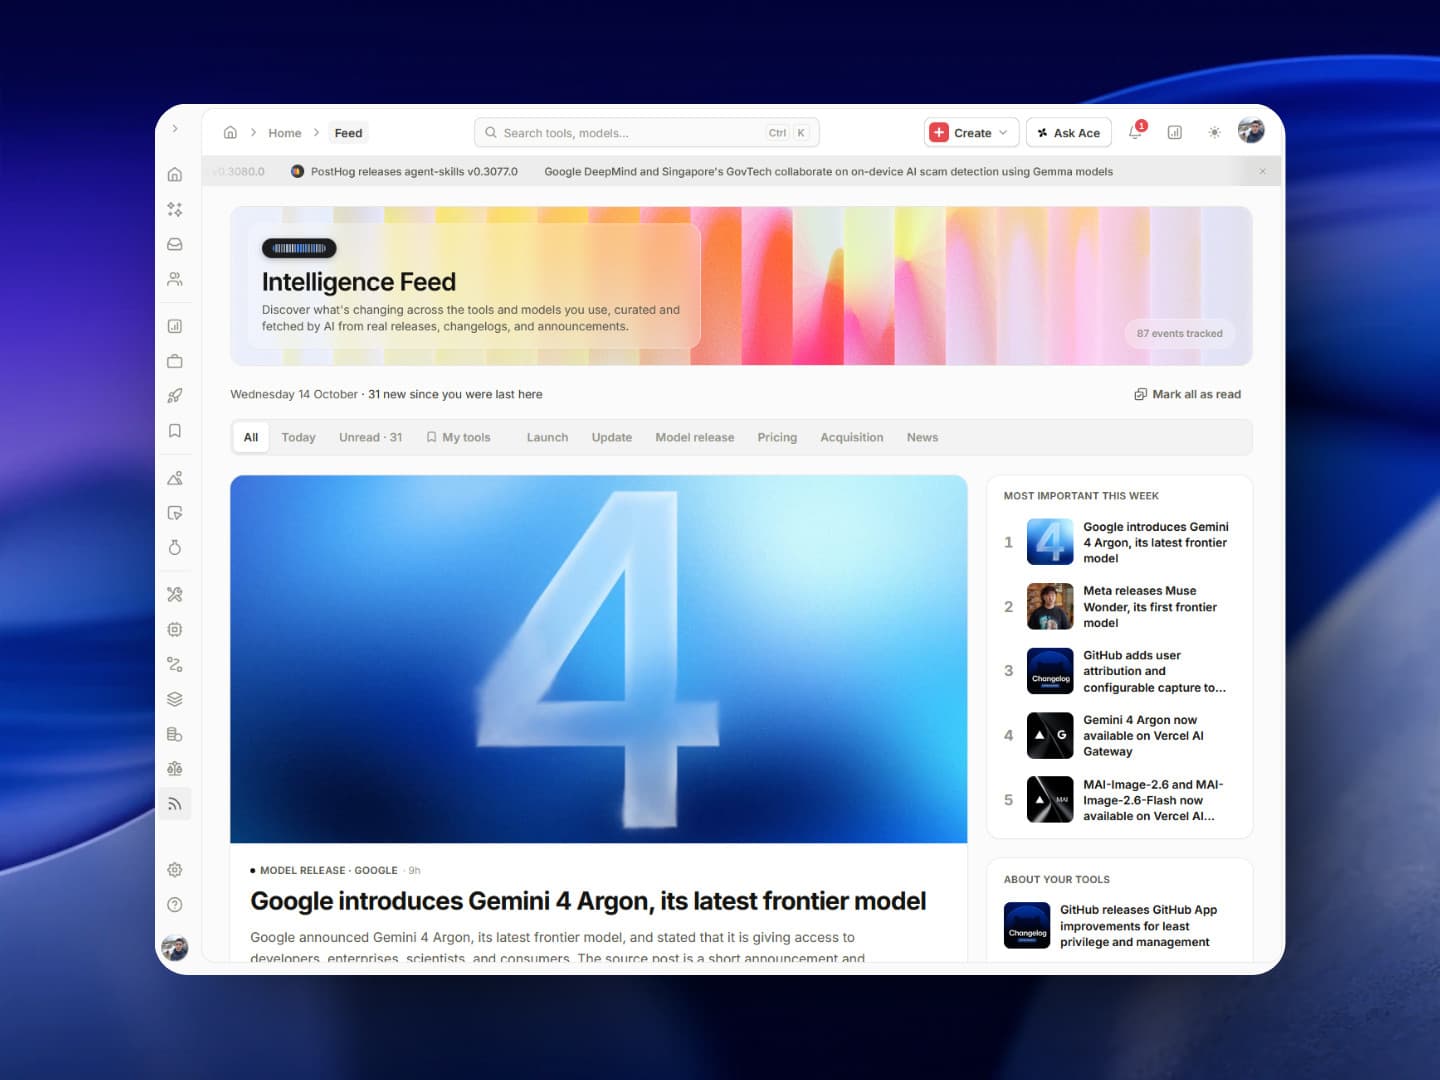The height and width of the screenshot is (1080, 1440).
Task: Open PostHog releases agent-skills ticker item
Action: (405, 172)
